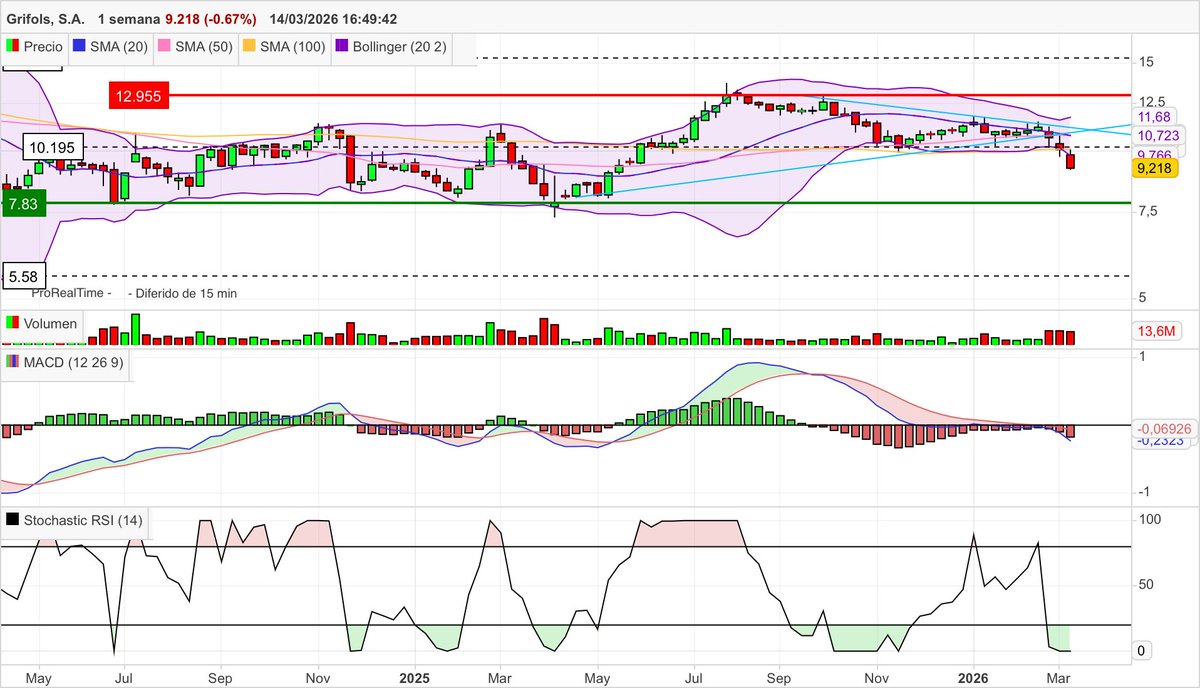Click the 14/03/2026 16:49:42 timestamp
This screenshot has width=1200, height=688.
[x=332, y=19]
